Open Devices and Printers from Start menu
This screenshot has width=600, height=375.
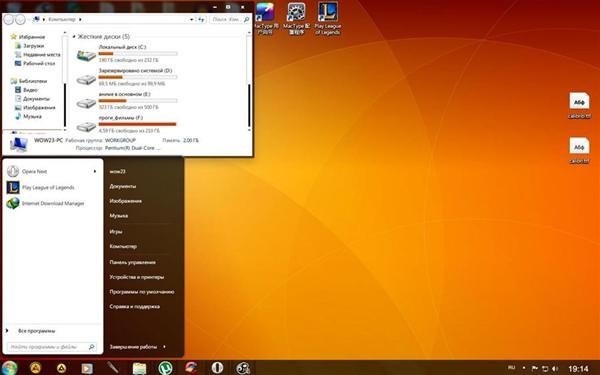pos(137,277)
